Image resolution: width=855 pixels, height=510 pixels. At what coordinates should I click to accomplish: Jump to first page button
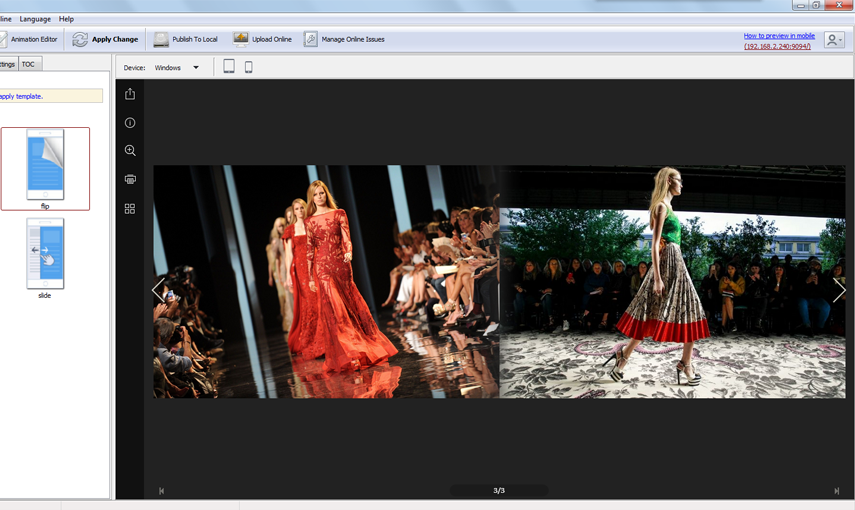coord(162,491)
